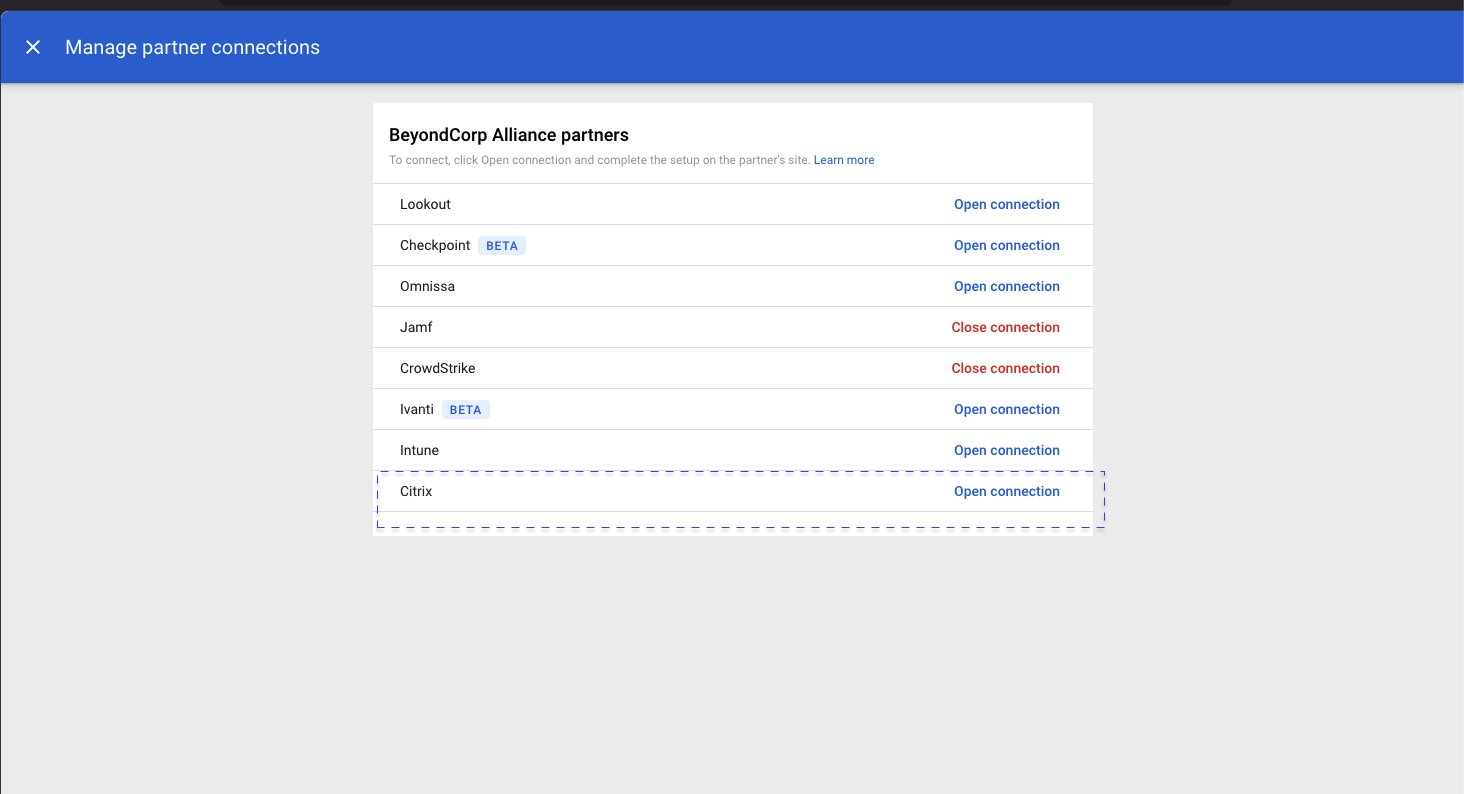Select the Jamf partner name
Viewport: 1464px width, 794px height.
coord(416,327)
